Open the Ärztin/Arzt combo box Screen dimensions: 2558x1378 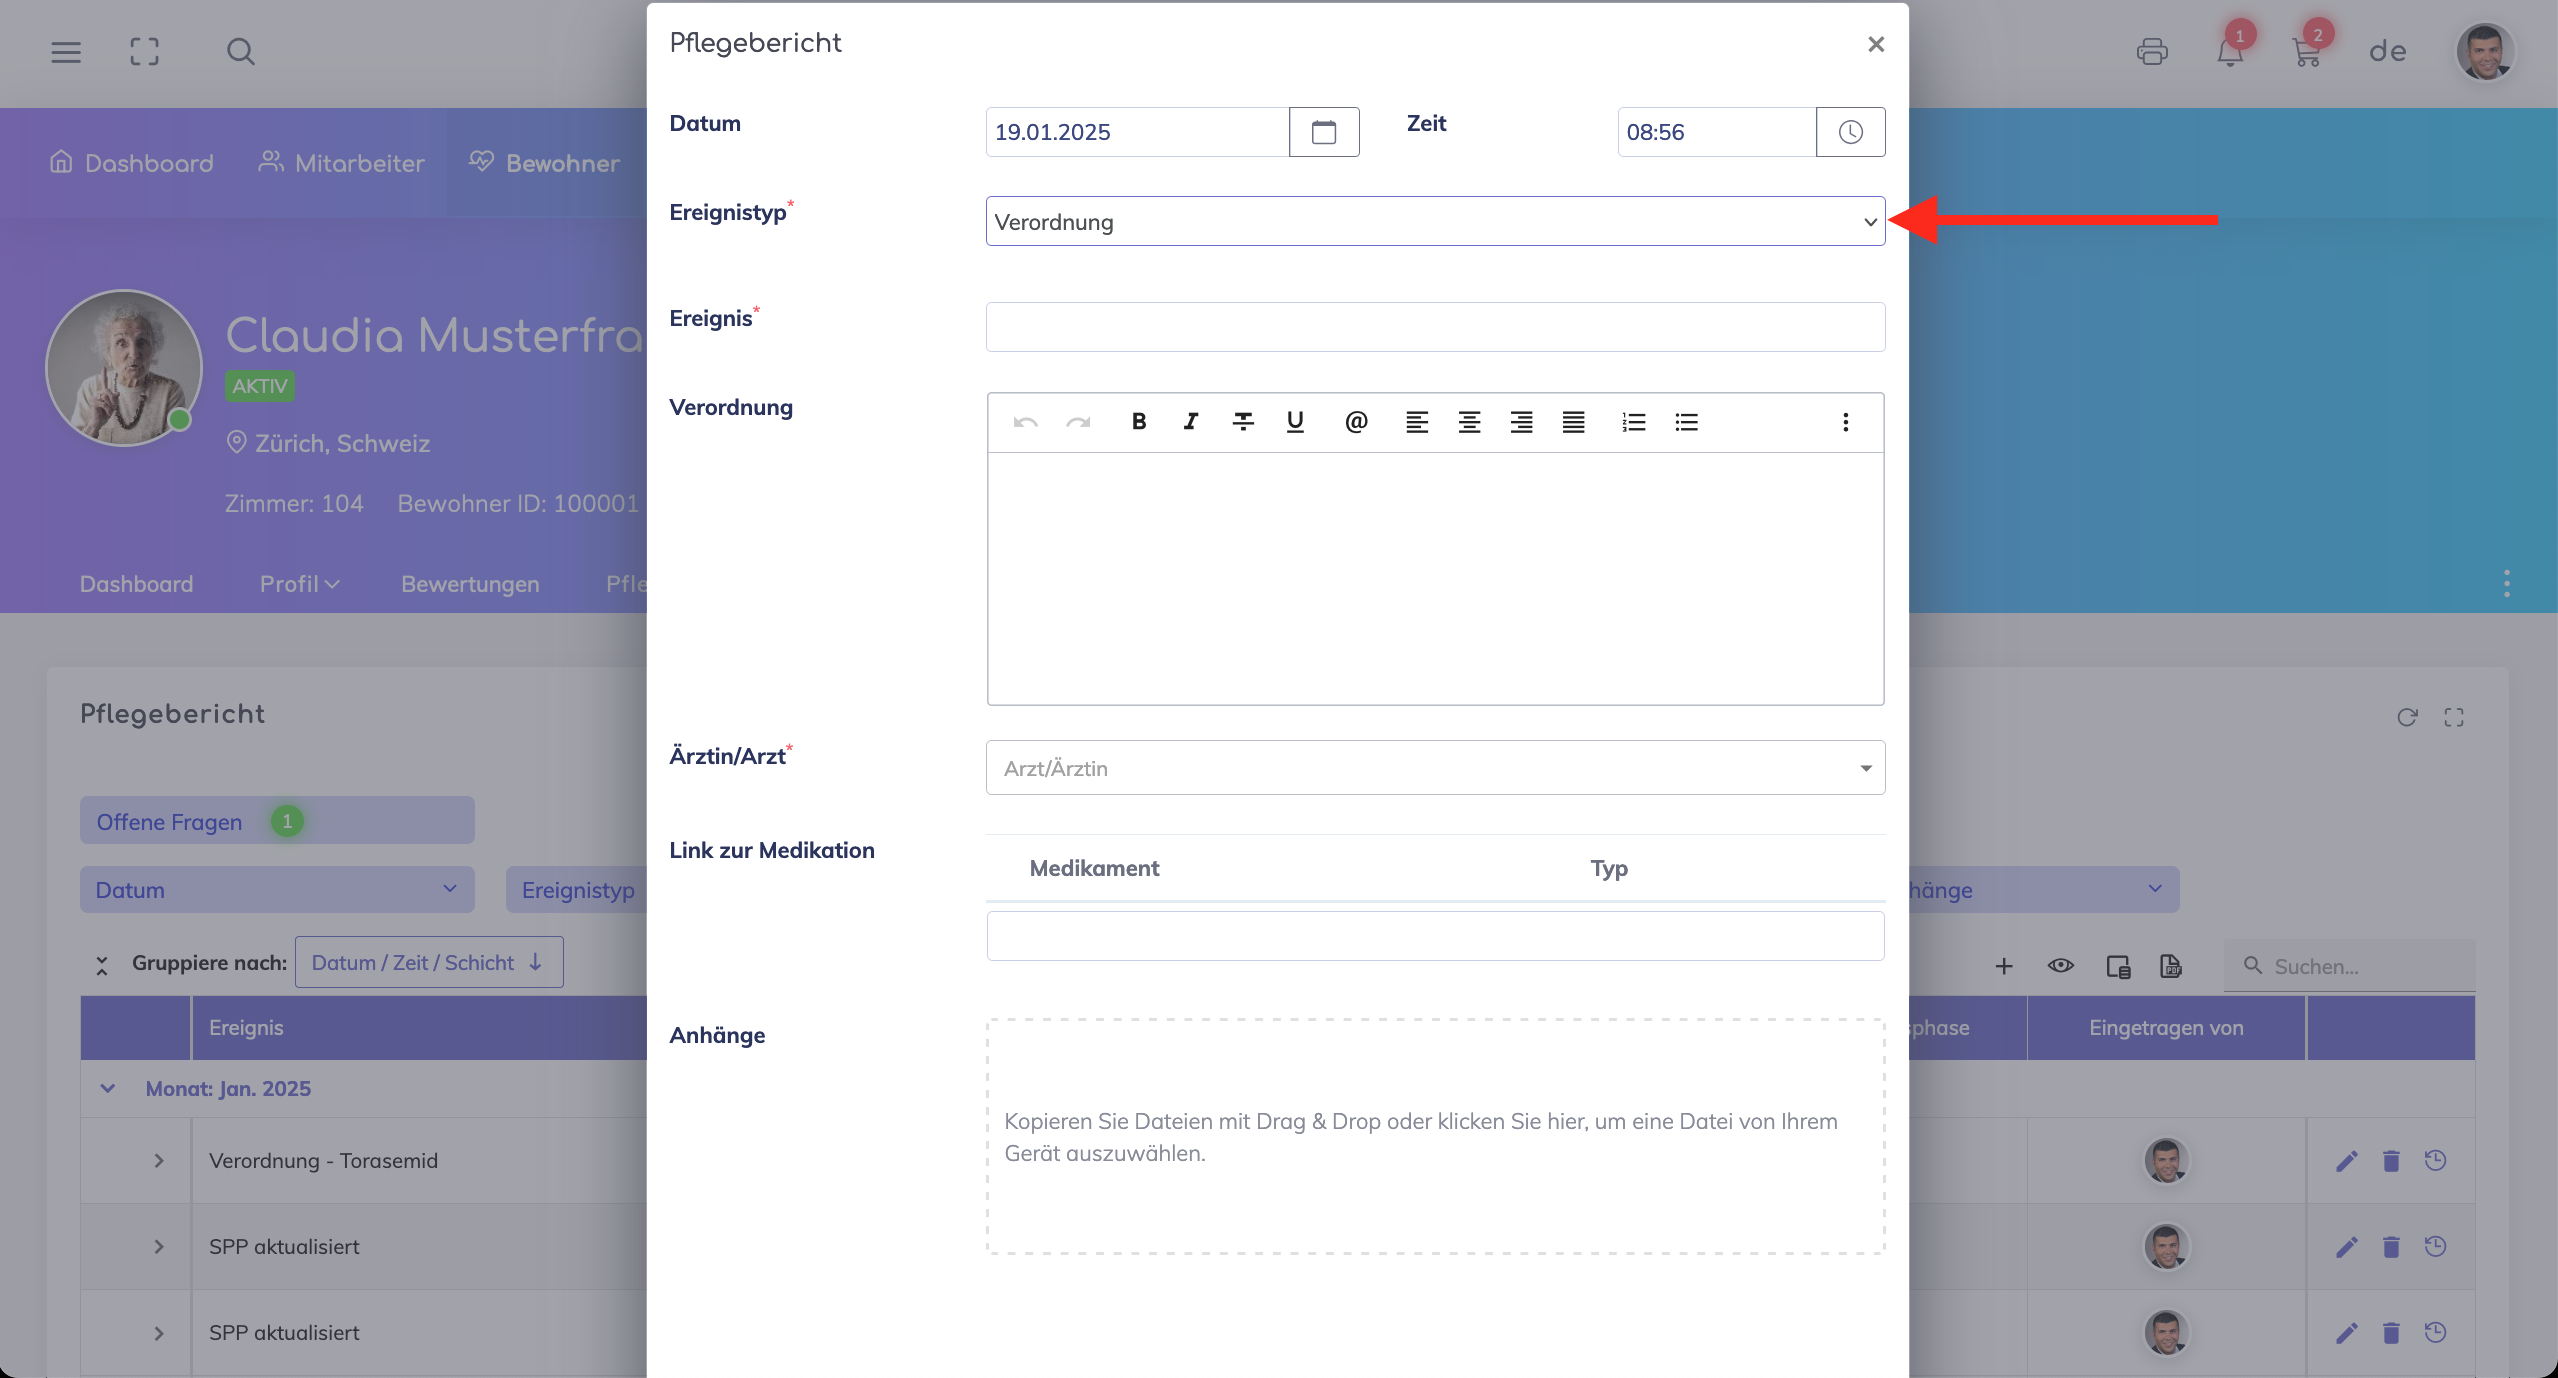click(1435, 768)
